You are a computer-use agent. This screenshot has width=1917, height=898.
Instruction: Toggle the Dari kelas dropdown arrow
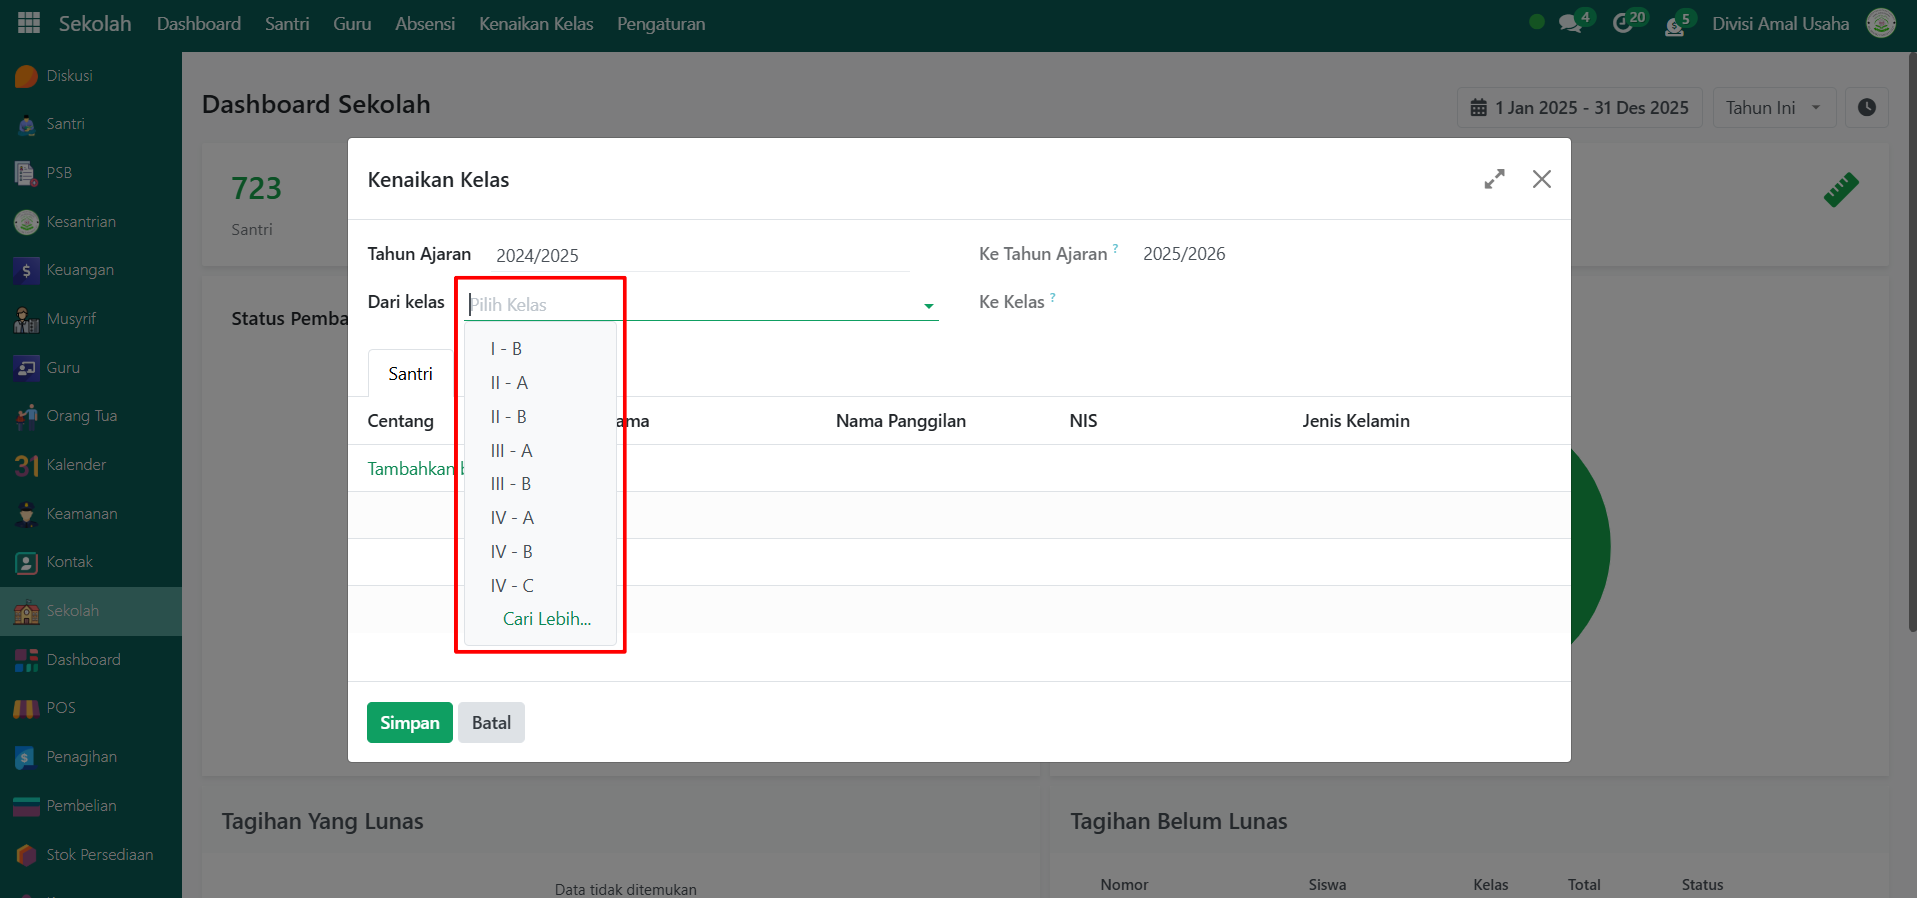tap(929, 306)
